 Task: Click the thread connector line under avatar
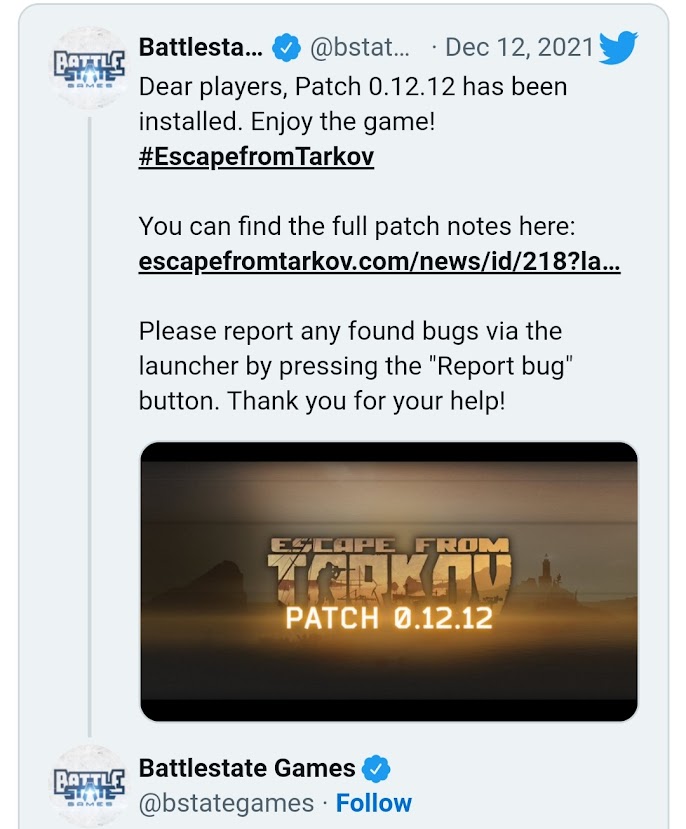[90, 426]
